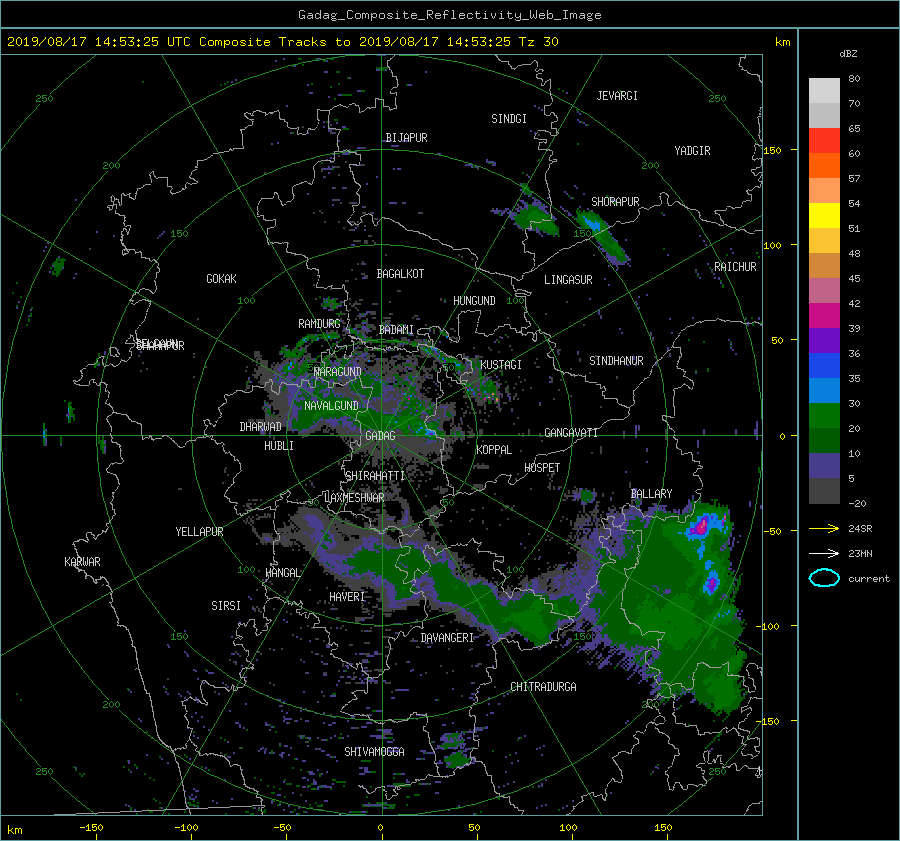Click the DHARWAD city label
The width and height of the screenshot is (900, 841).
(x=260, y=427)
